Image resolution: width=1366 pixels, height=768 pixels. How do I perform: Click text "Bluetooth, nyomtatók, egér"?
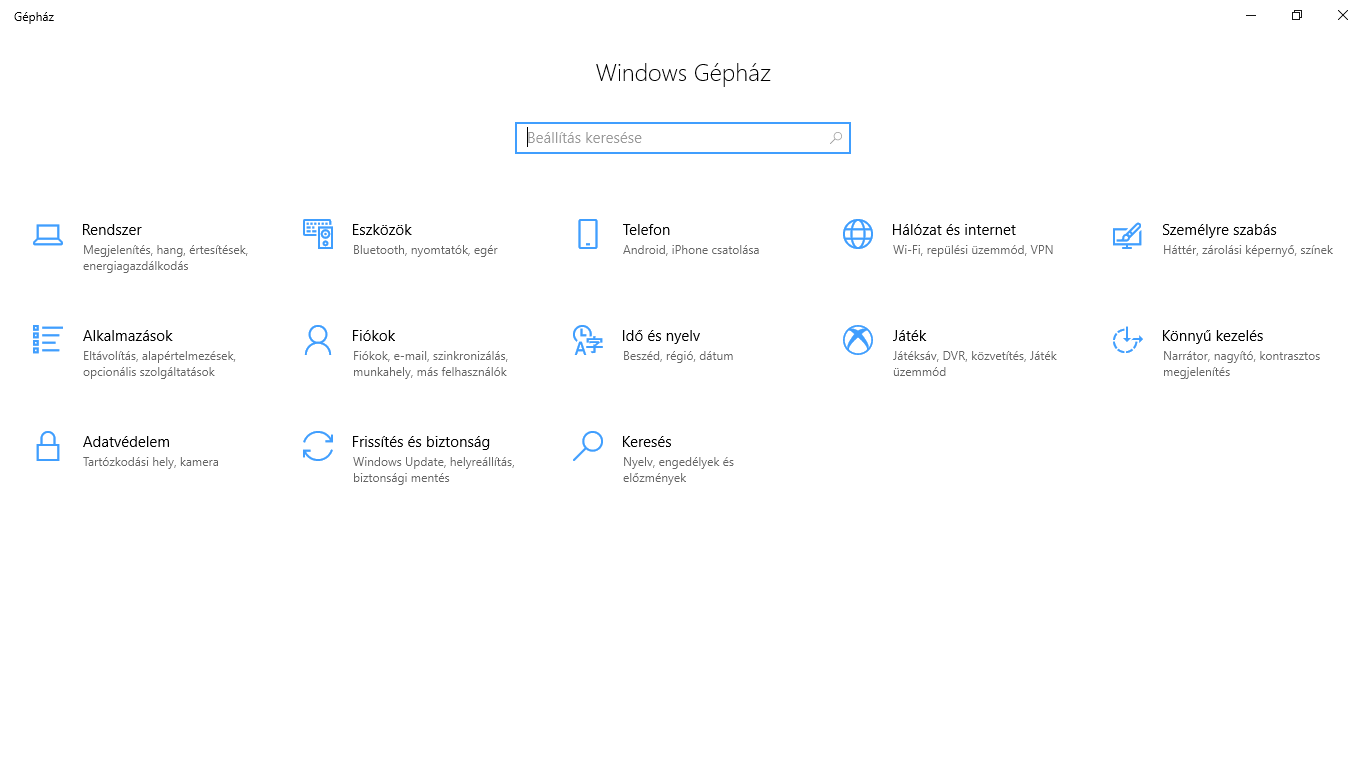coord(425,250)
